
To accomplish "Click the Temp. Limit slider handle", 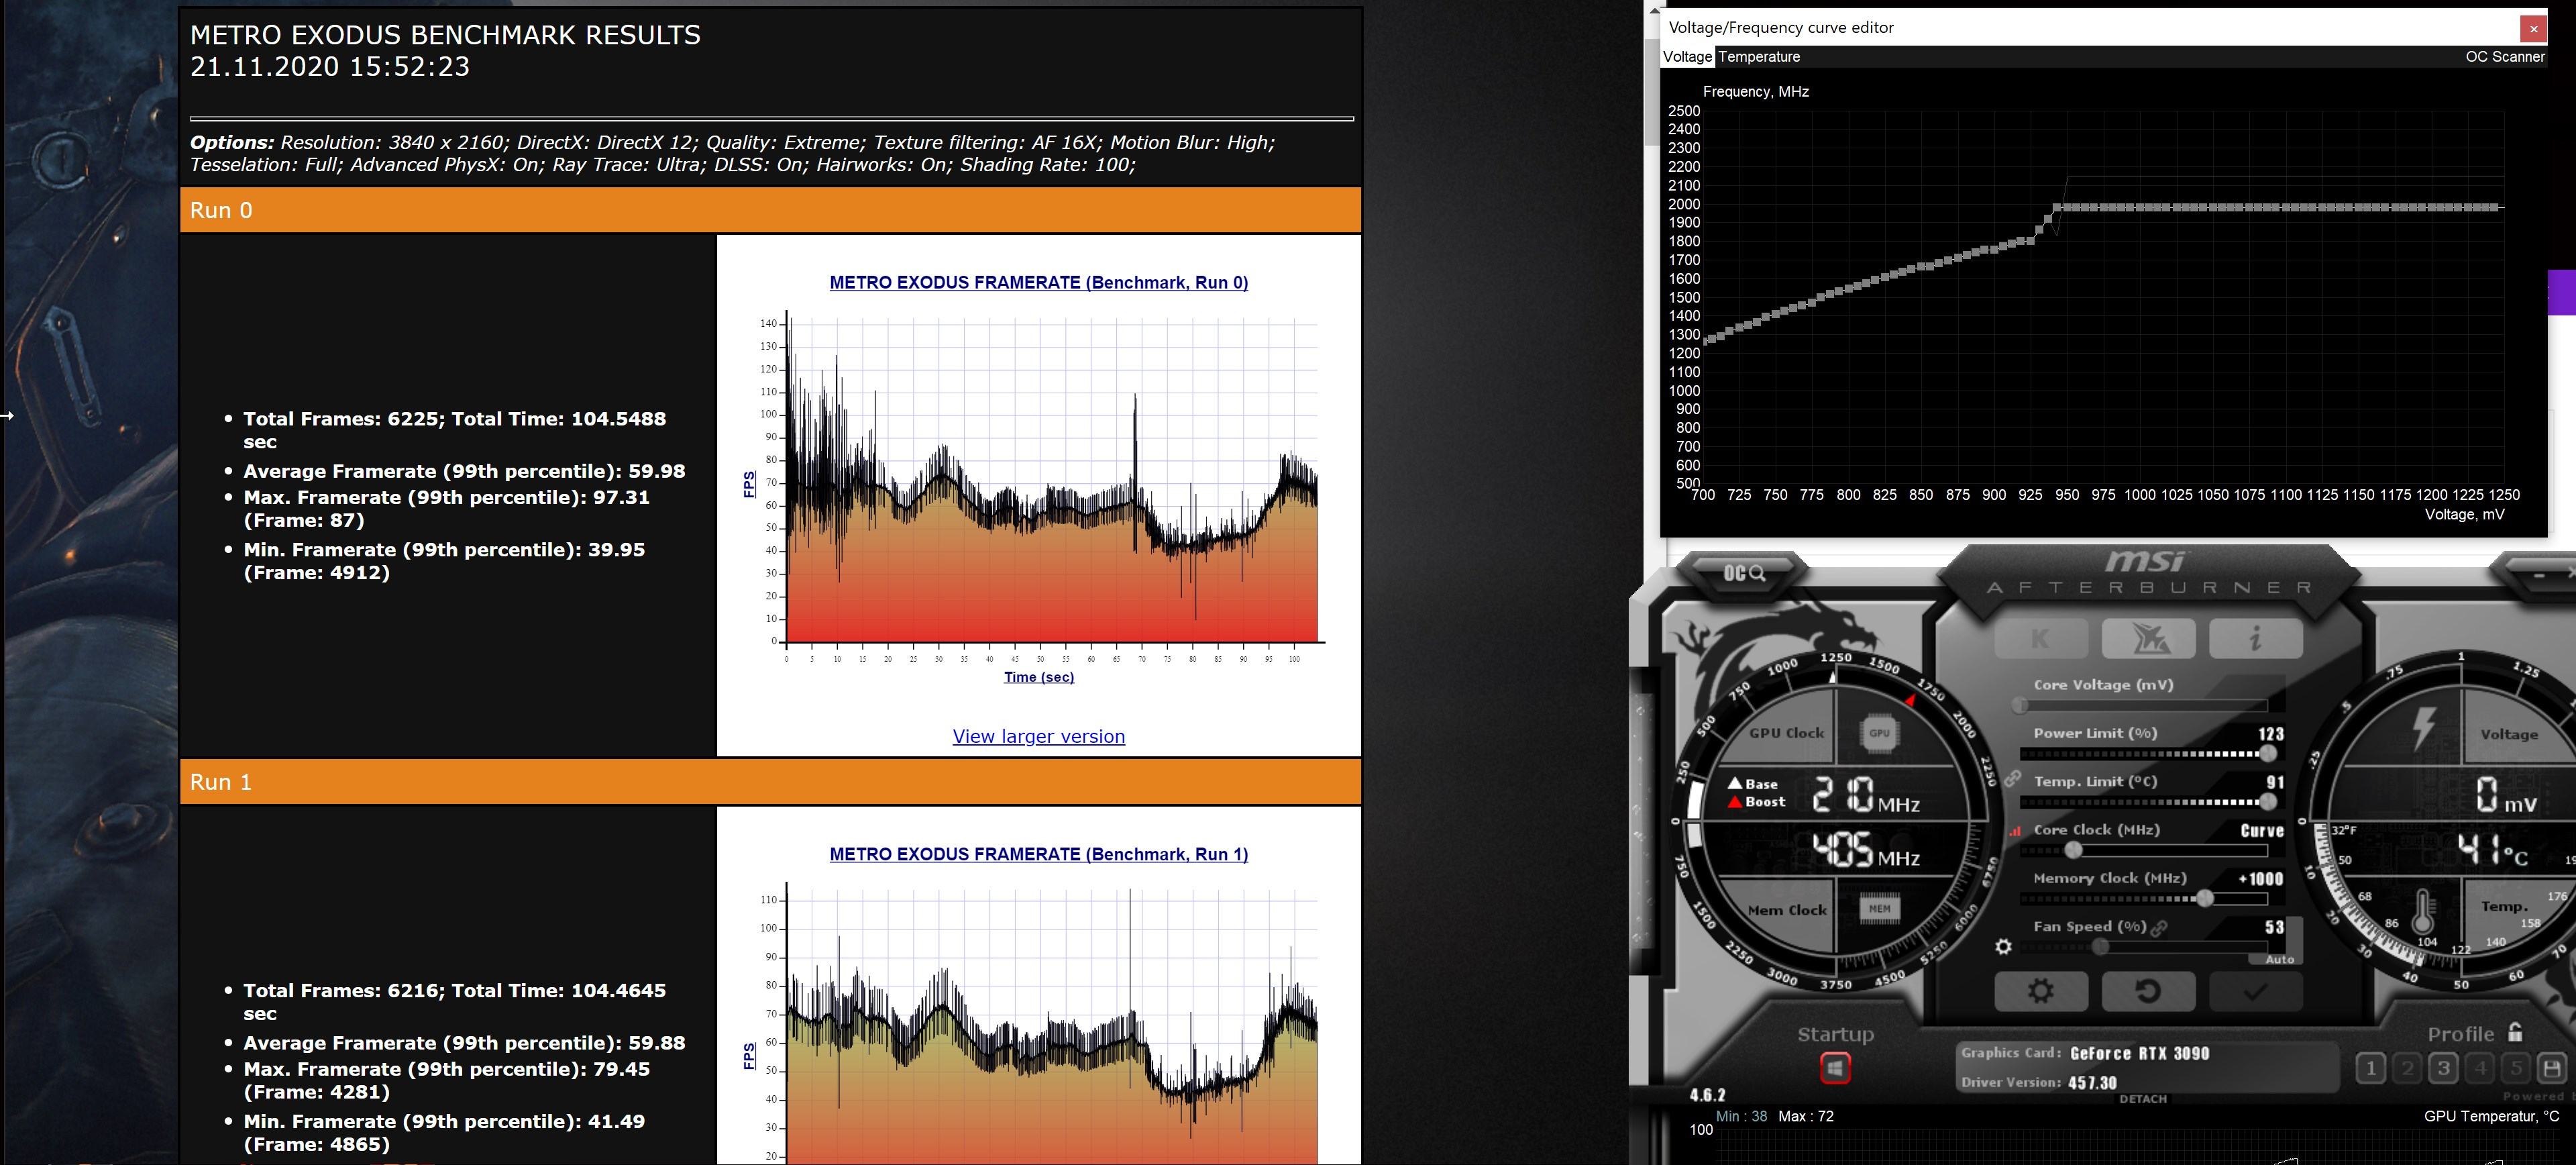I will coord(2268,802).
